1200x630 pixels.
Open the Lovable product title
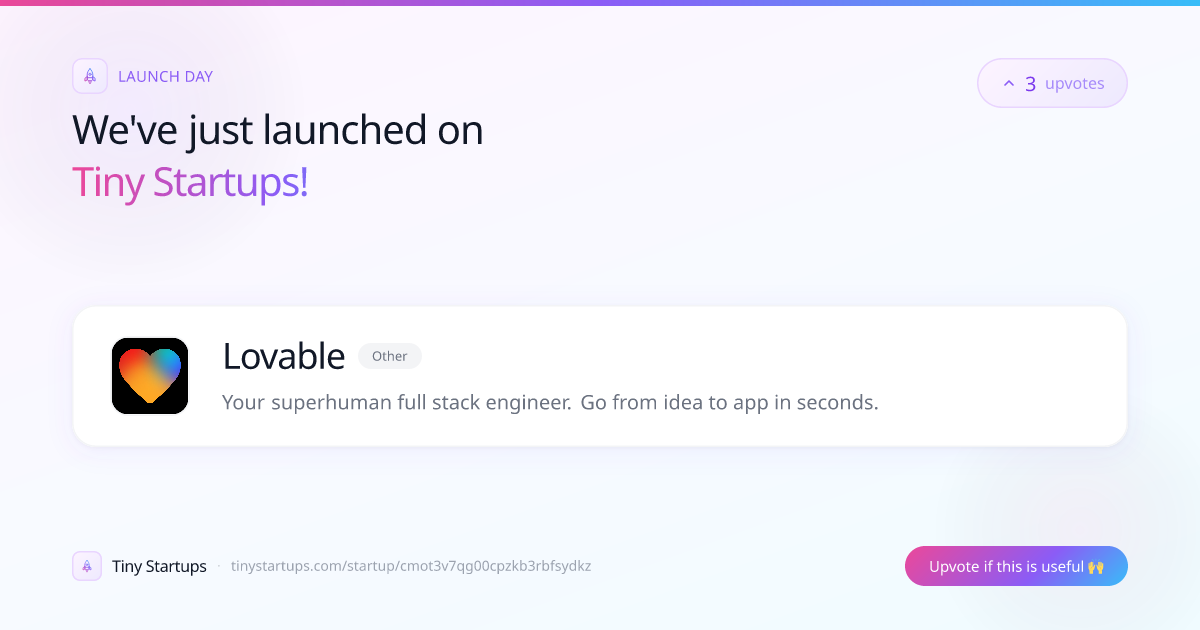click(284, 356)
